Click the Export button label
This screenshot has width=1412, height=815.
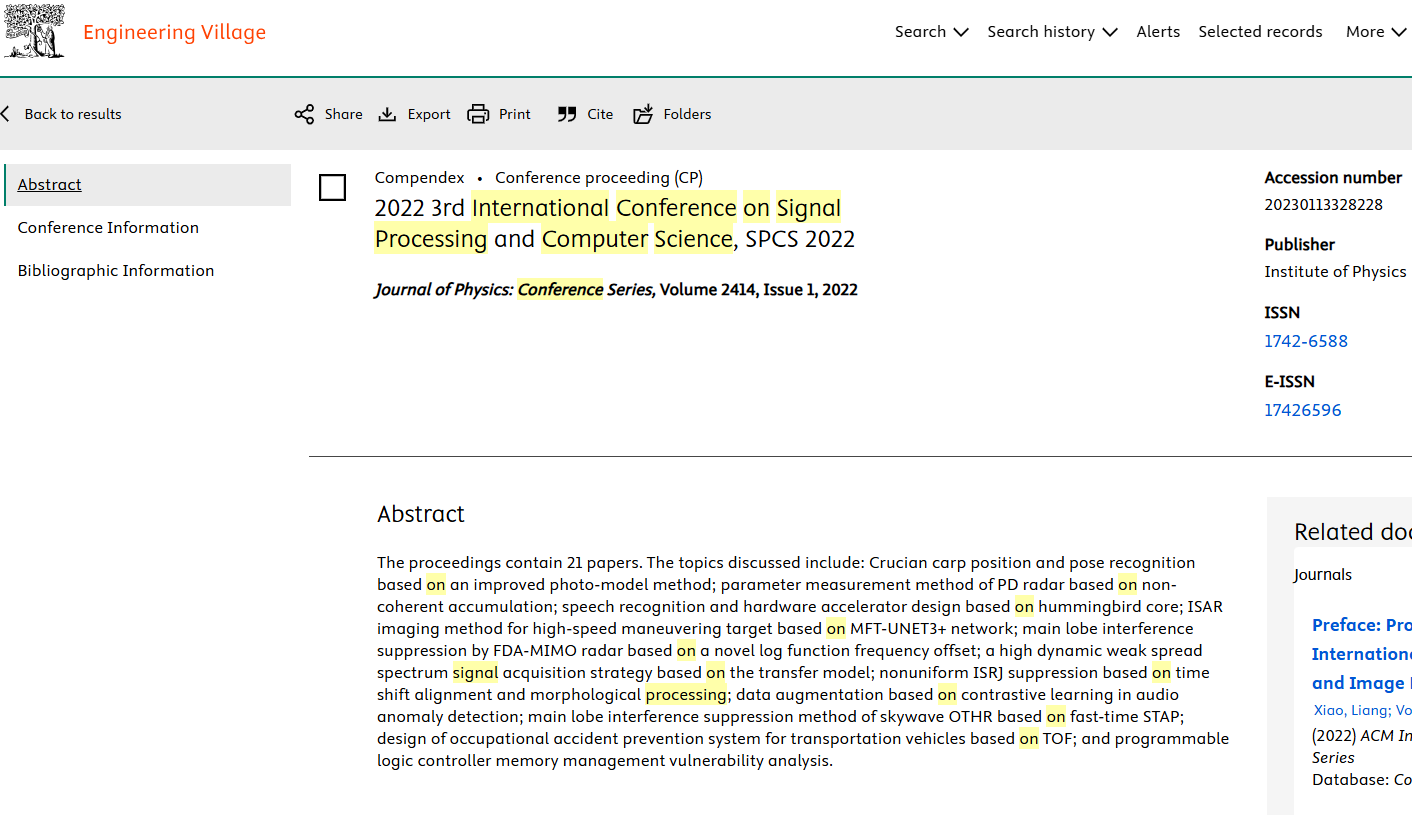click(429, 114)
